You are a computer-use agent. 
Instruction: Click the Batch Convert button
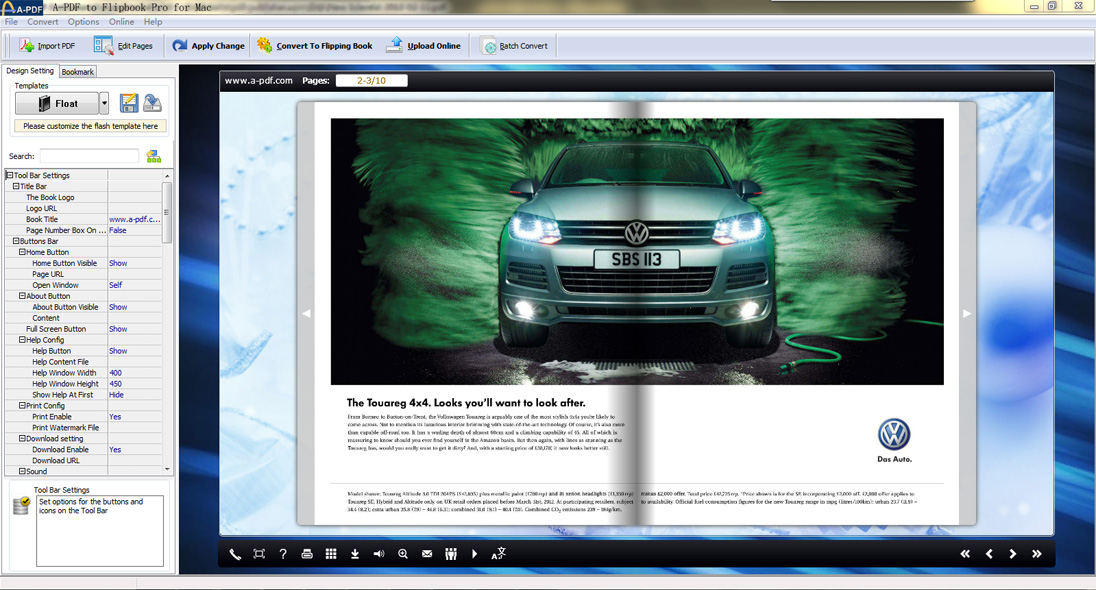[515, 45]
